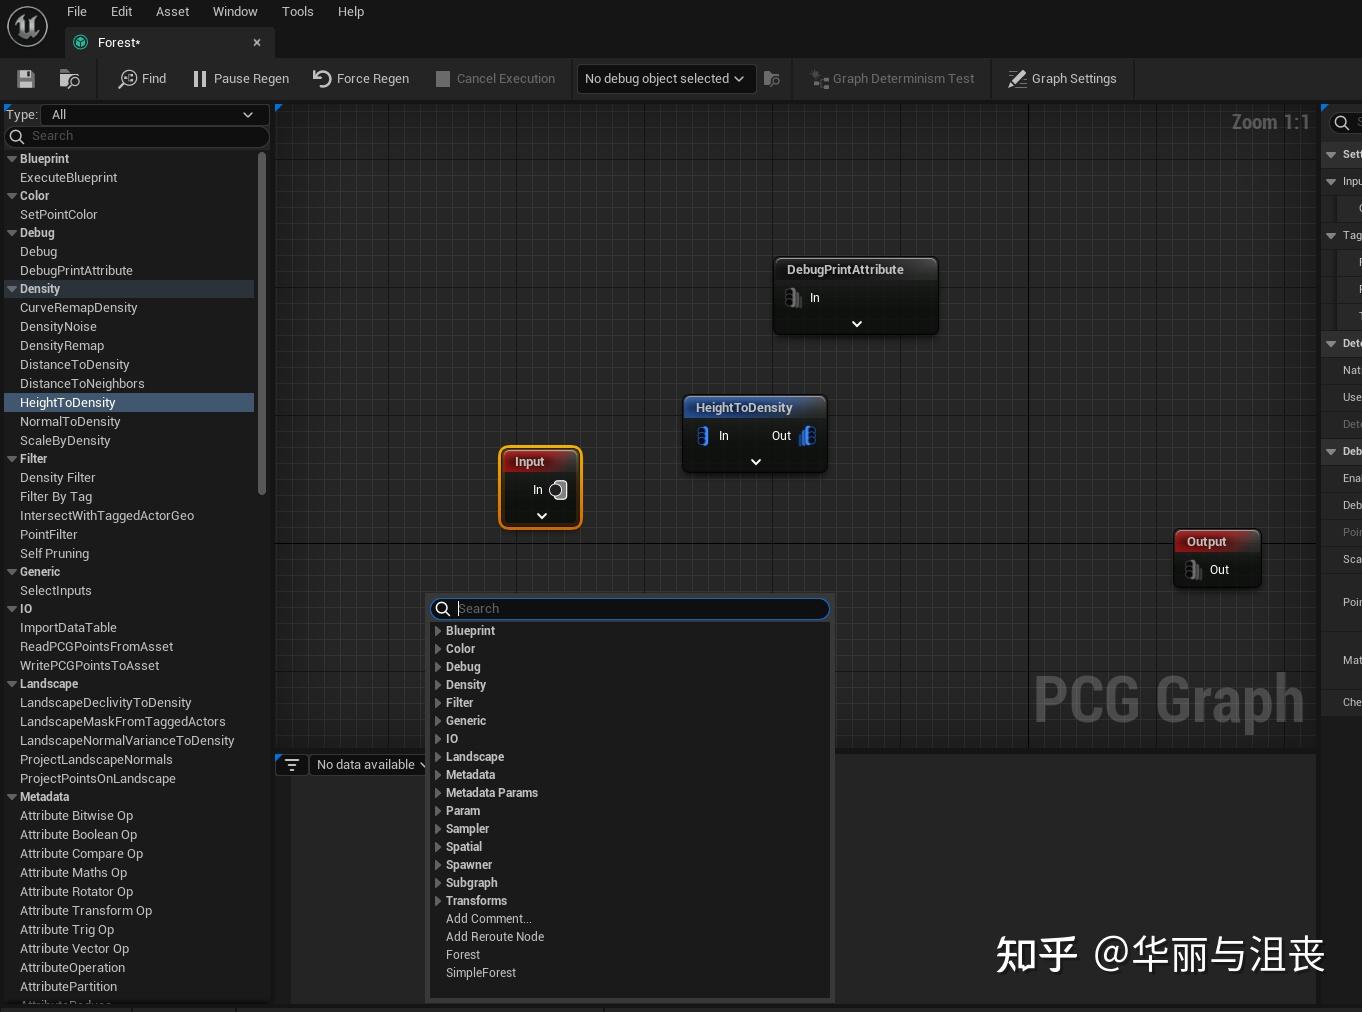This screenshot has width=1362, height=1012.
Task: Collapse the HeightToDensity node with its chevron
Action: point(755,462)
